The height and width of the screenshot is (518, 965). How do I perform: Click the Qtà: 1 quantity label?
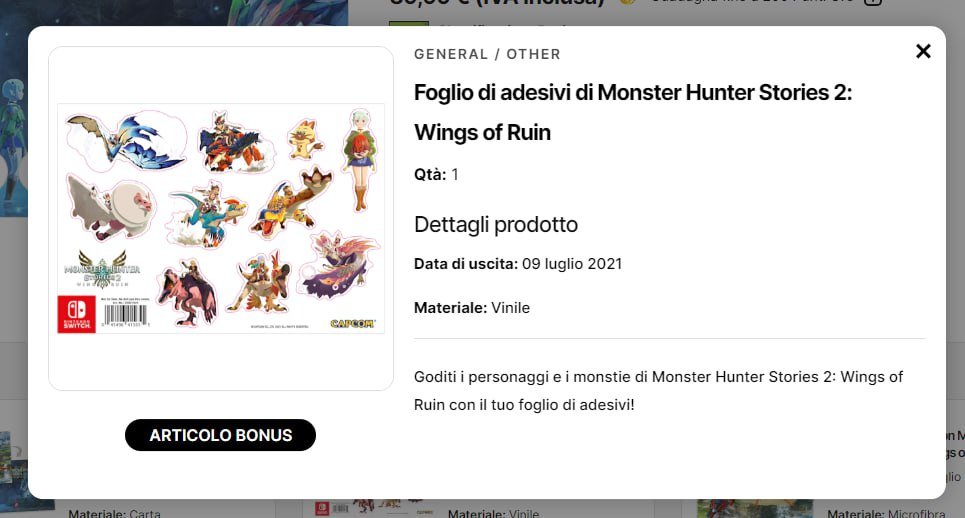pos(436,175)
